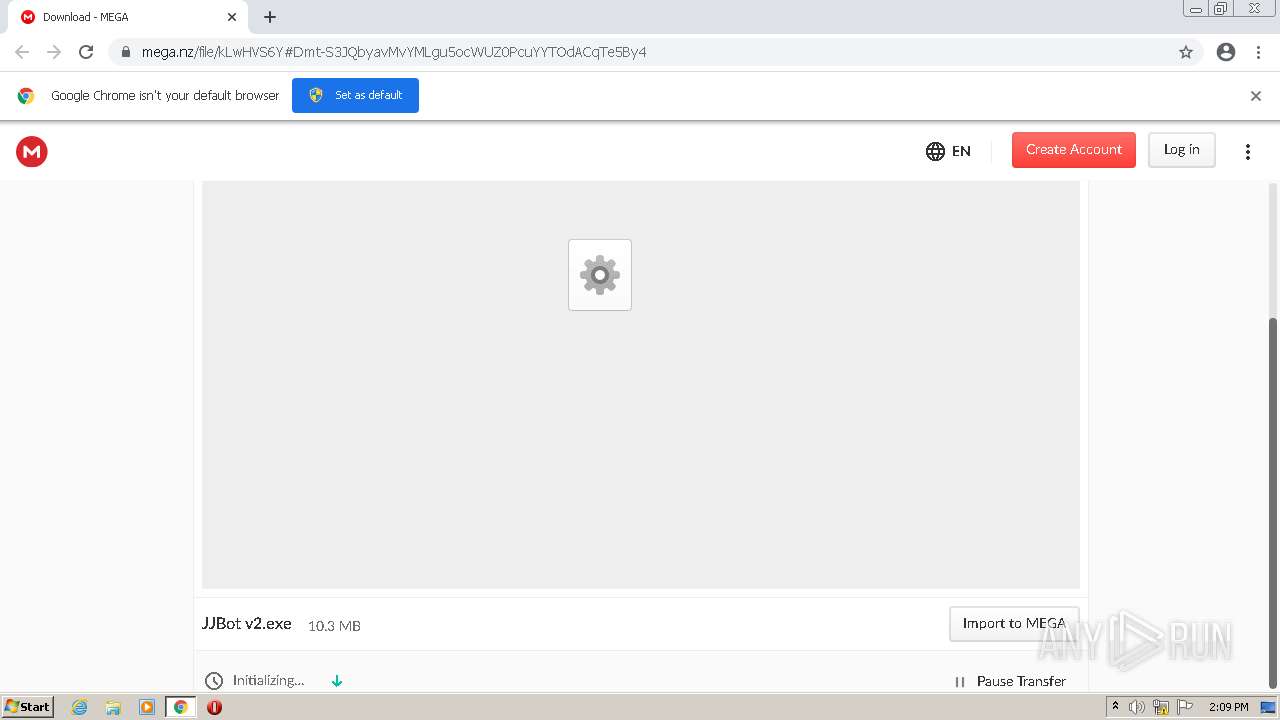View site security lock information
The height and width of the screenshot is (720, 1280).
point(126,52)
